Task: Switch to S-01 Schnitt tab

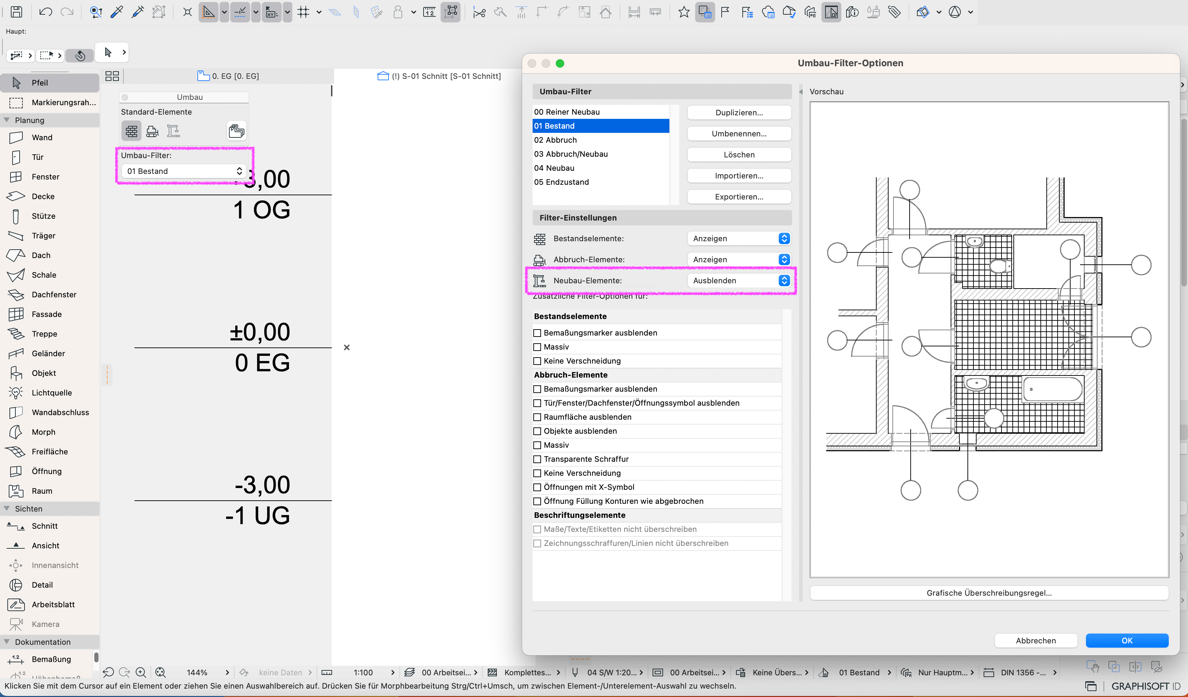Action: 439,76
